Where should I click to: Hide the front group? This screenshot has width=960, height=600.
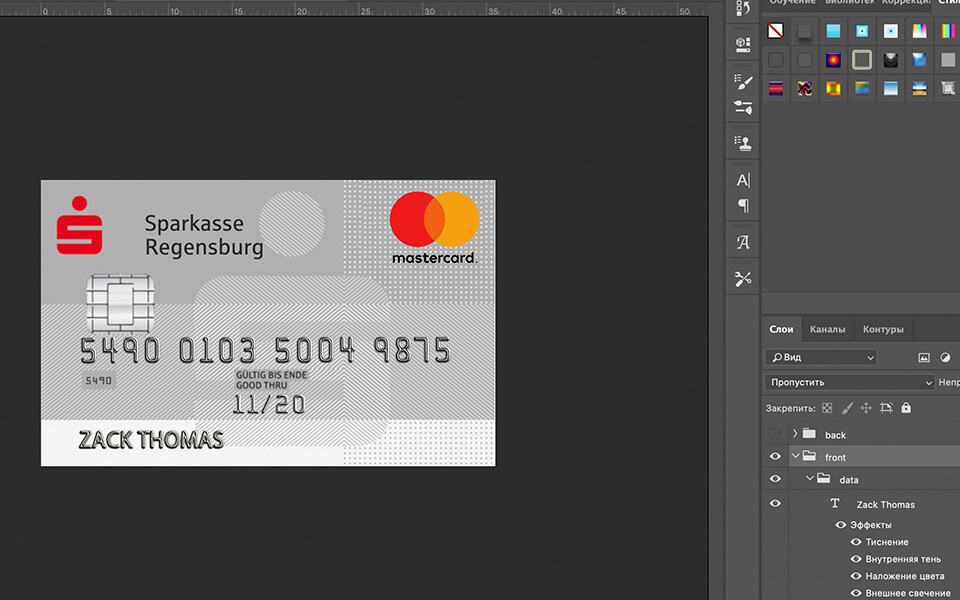(775, 456)
